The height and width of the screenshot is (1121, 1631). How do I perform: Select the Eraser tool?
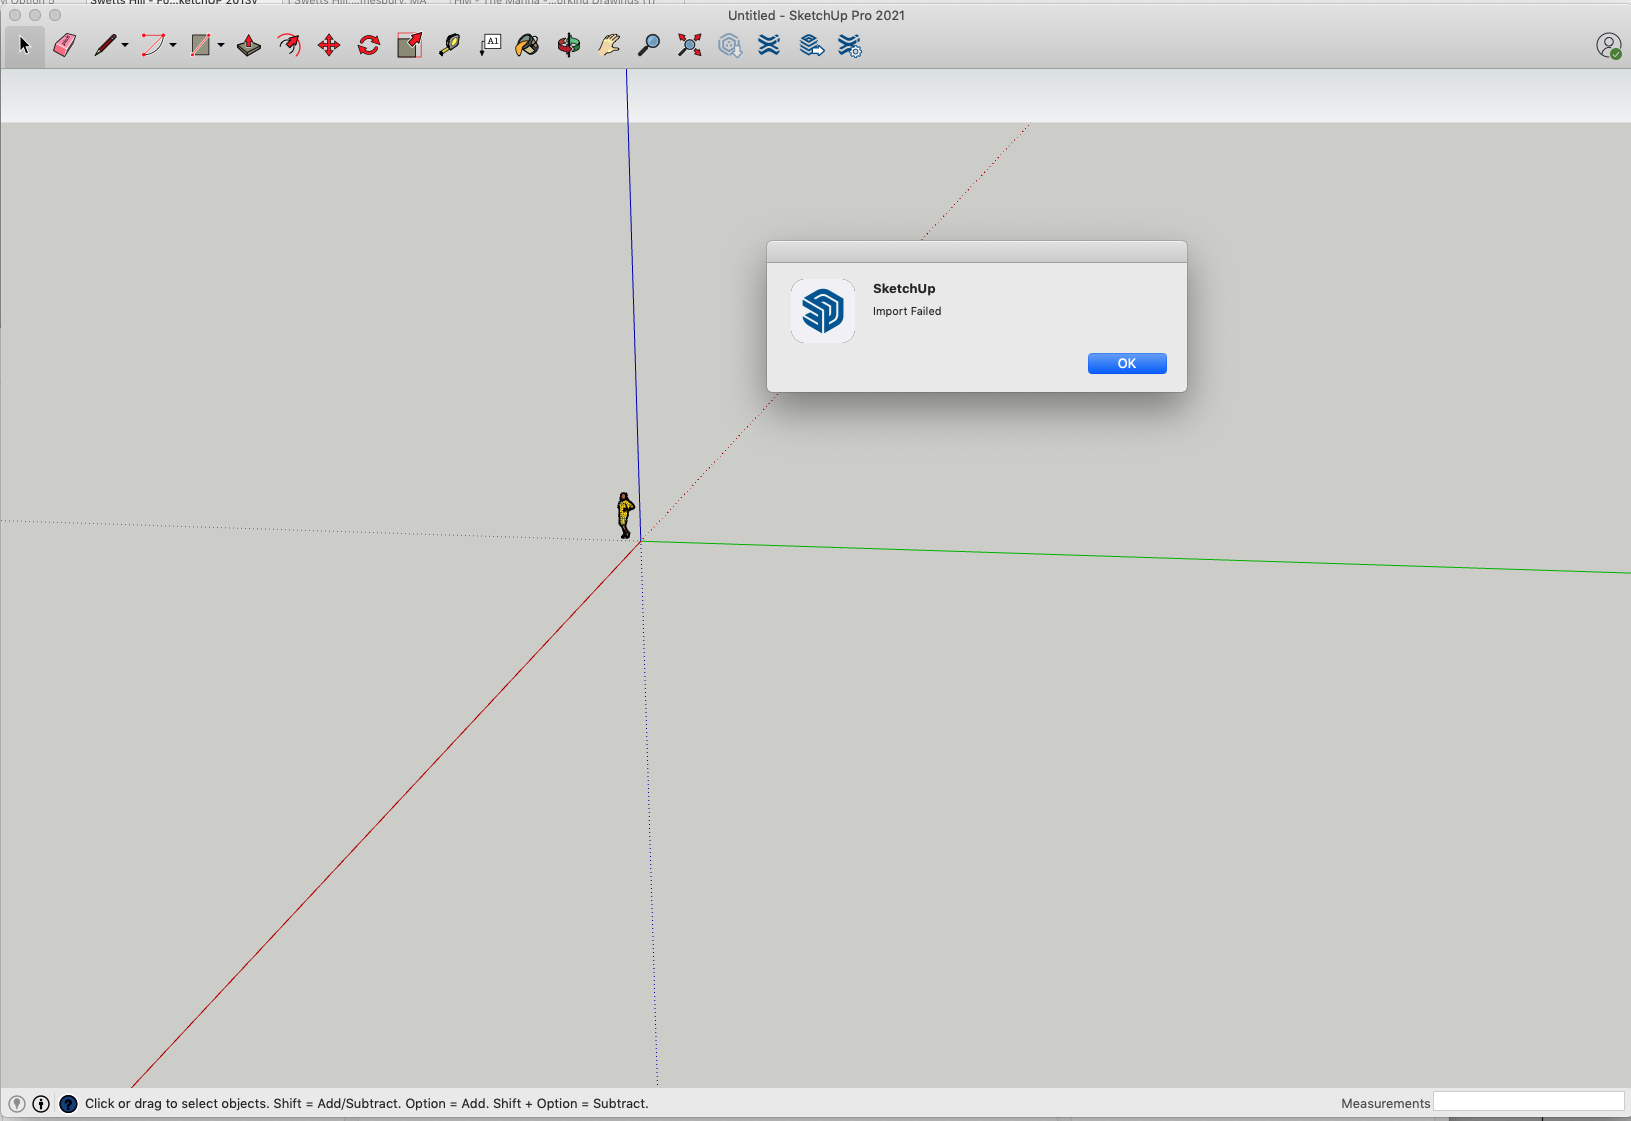point(65,45)
